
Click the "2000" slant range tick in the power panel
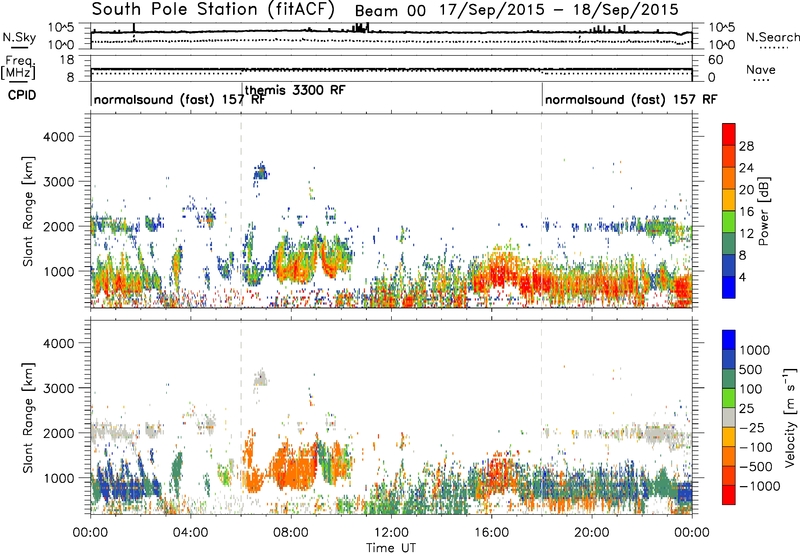click(x=58, y=226)
